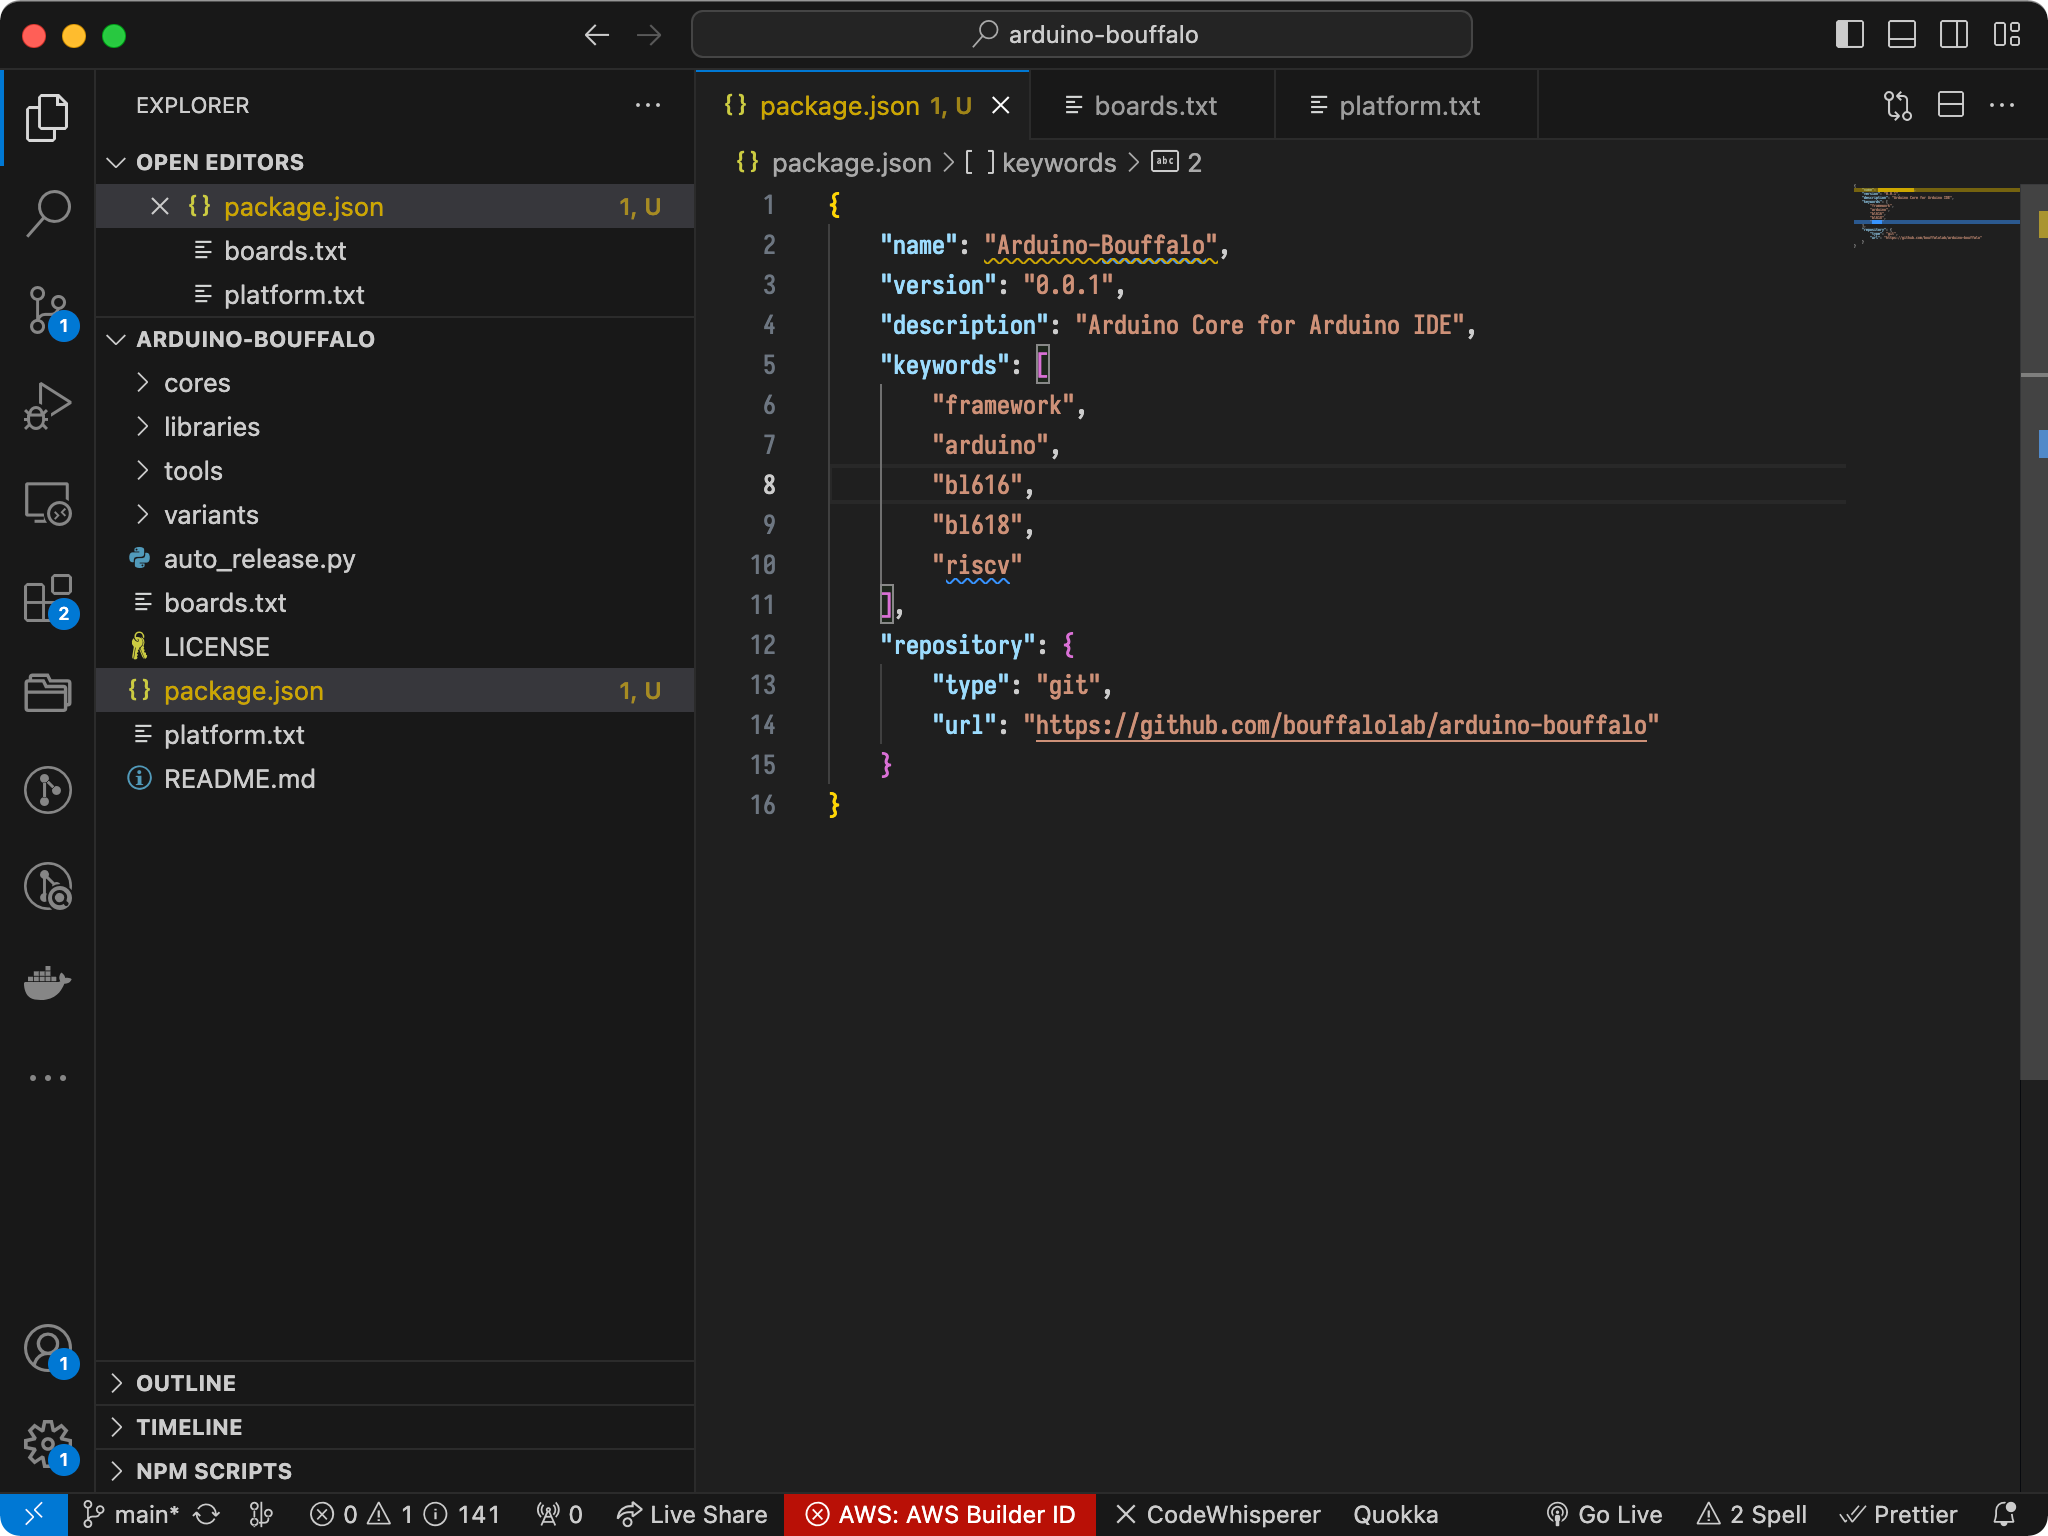
Task: Close the package.json tab
Action: click(1000, 105)
